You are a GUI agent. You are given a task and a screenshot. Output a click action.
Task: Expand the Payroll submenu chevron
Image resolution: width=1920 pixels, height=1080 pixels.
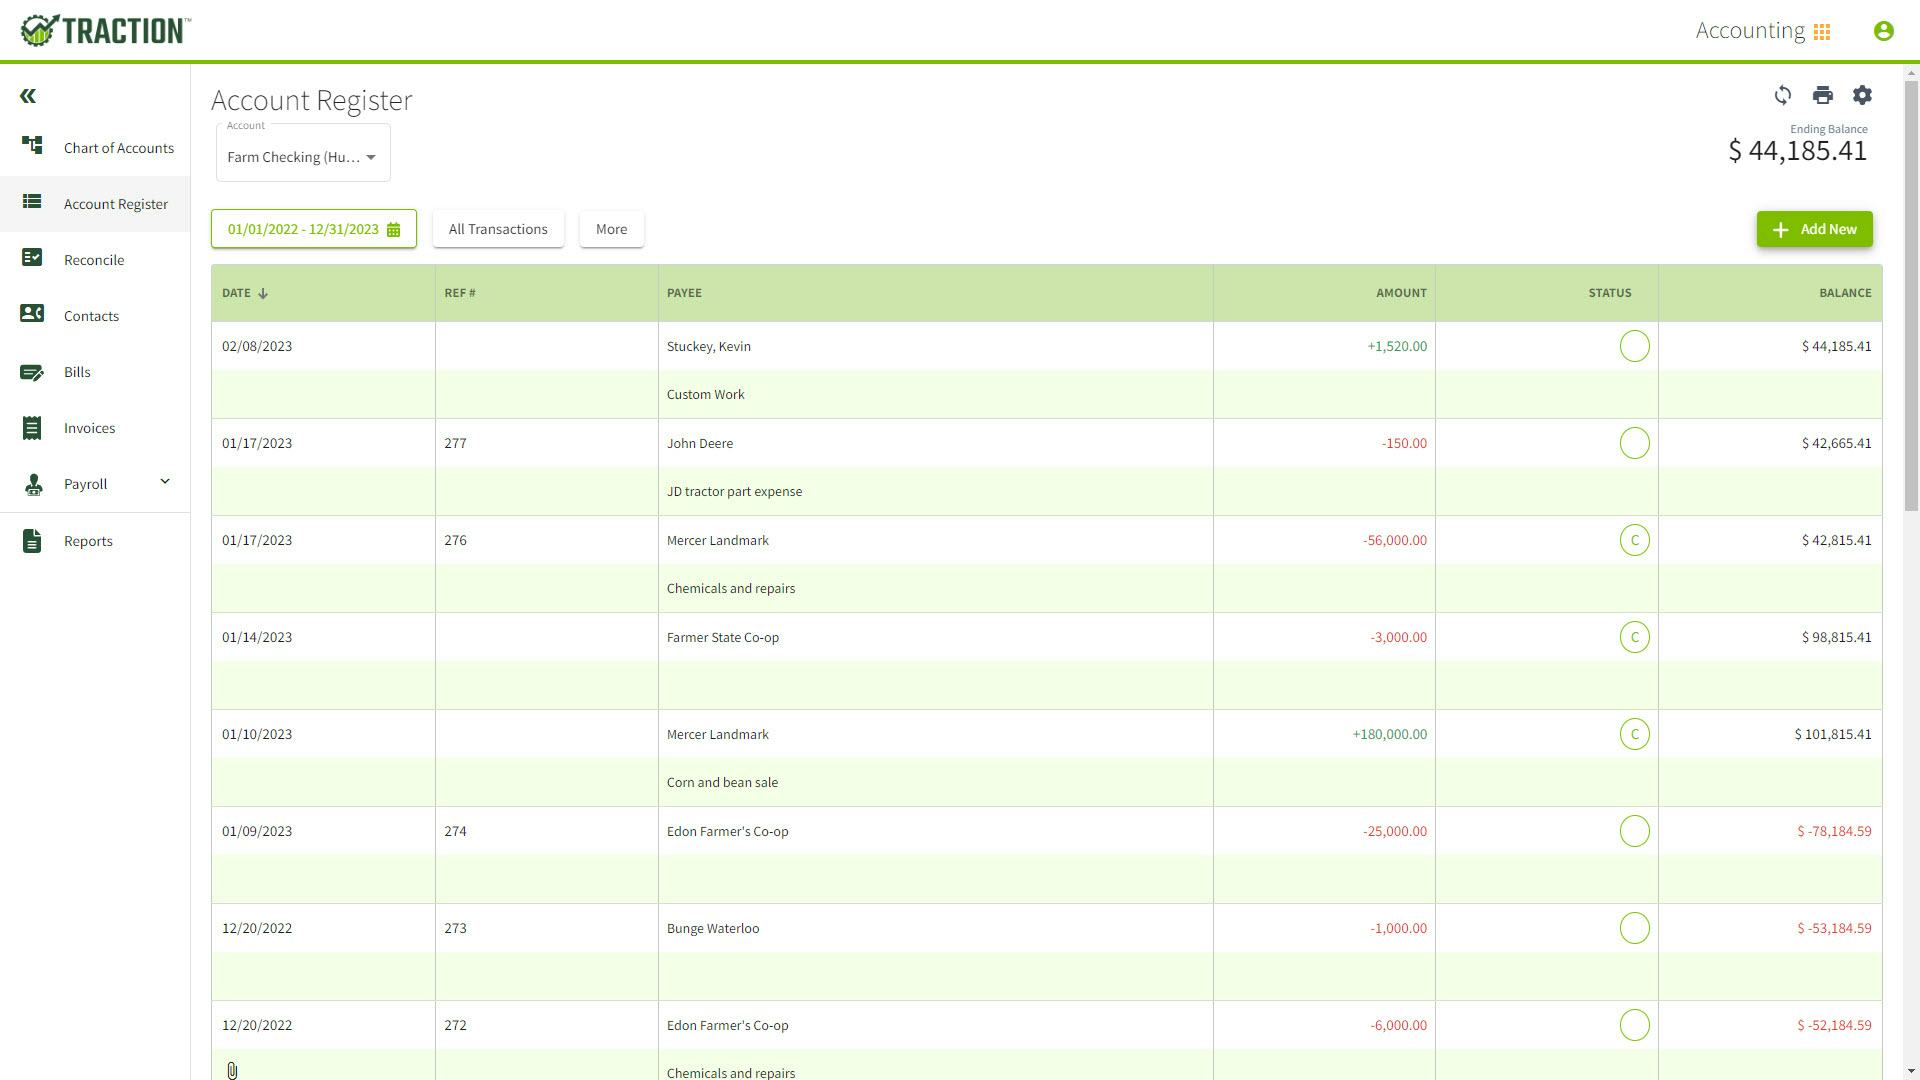click(x=165, y=482)
